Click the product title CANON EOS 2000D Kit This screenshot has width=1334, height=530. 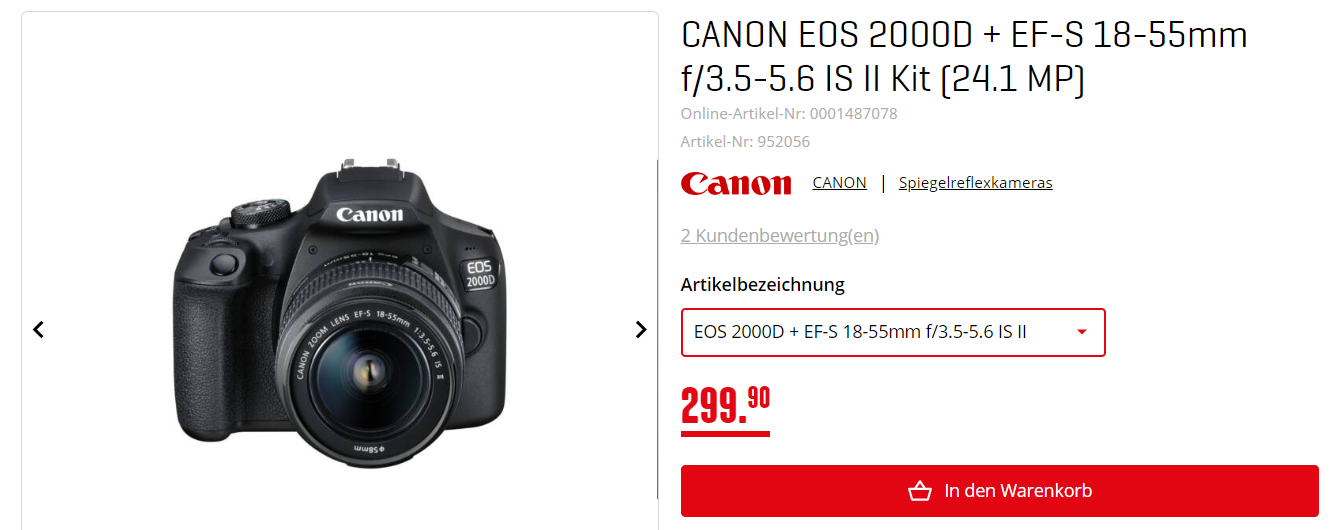pos(964,58)
